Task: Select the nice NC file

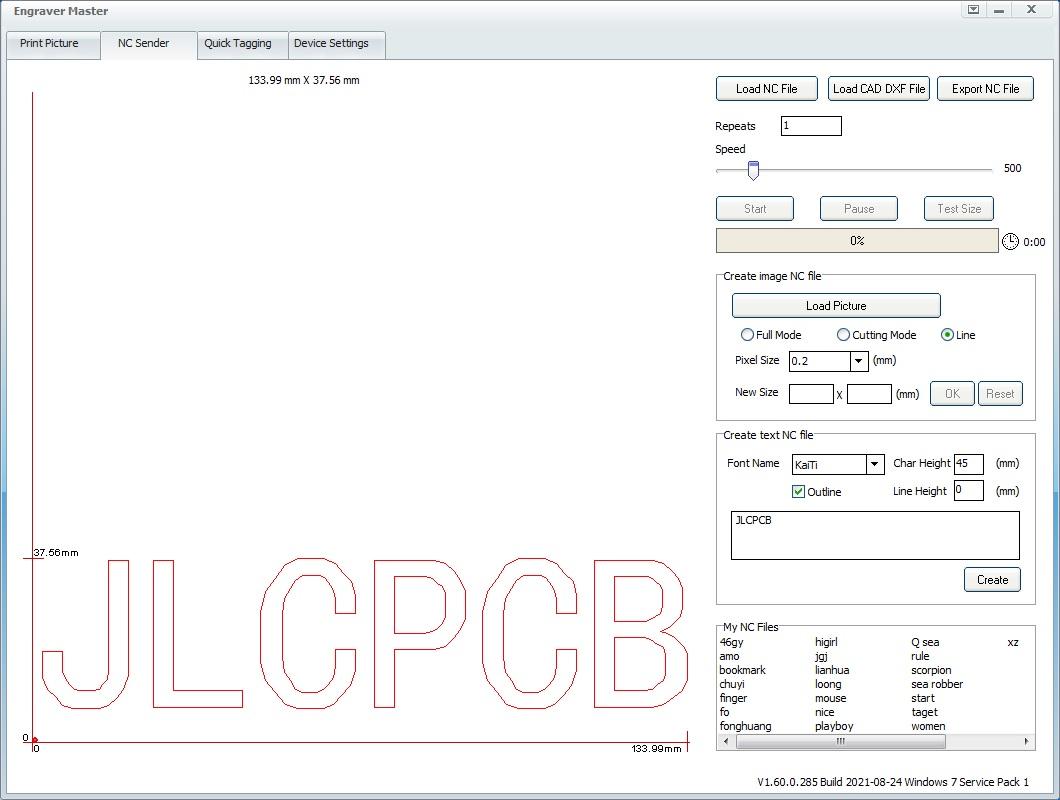Action: (x=825, y=712)
